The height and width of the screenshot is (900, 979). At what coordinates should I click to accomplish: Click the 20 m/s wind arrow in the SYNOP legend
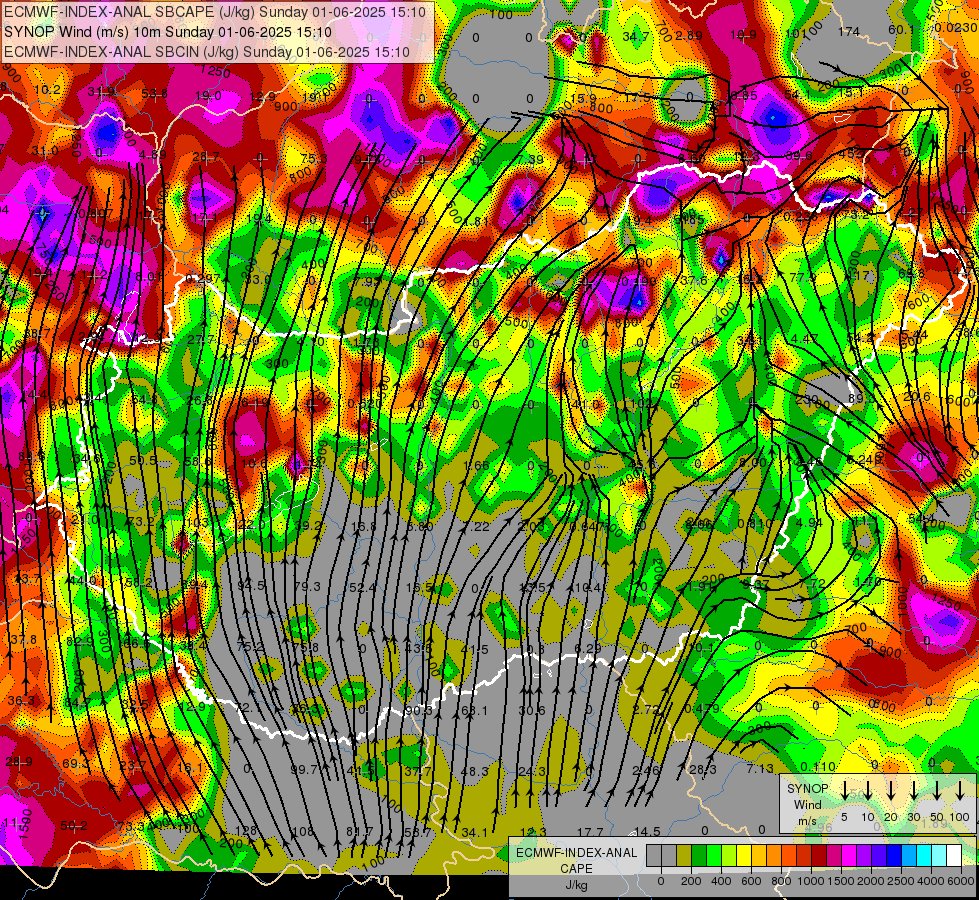click(891, 791)
